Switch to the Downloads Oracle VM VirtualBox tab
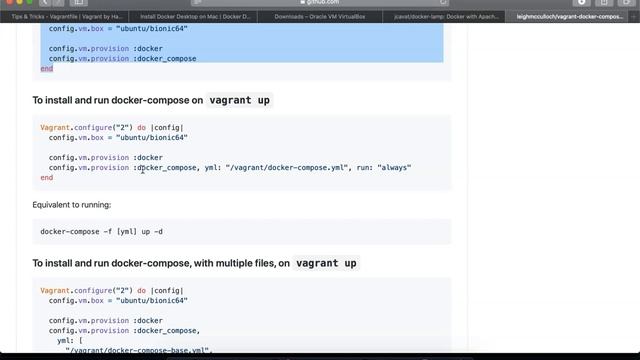 tap(320, 17)
